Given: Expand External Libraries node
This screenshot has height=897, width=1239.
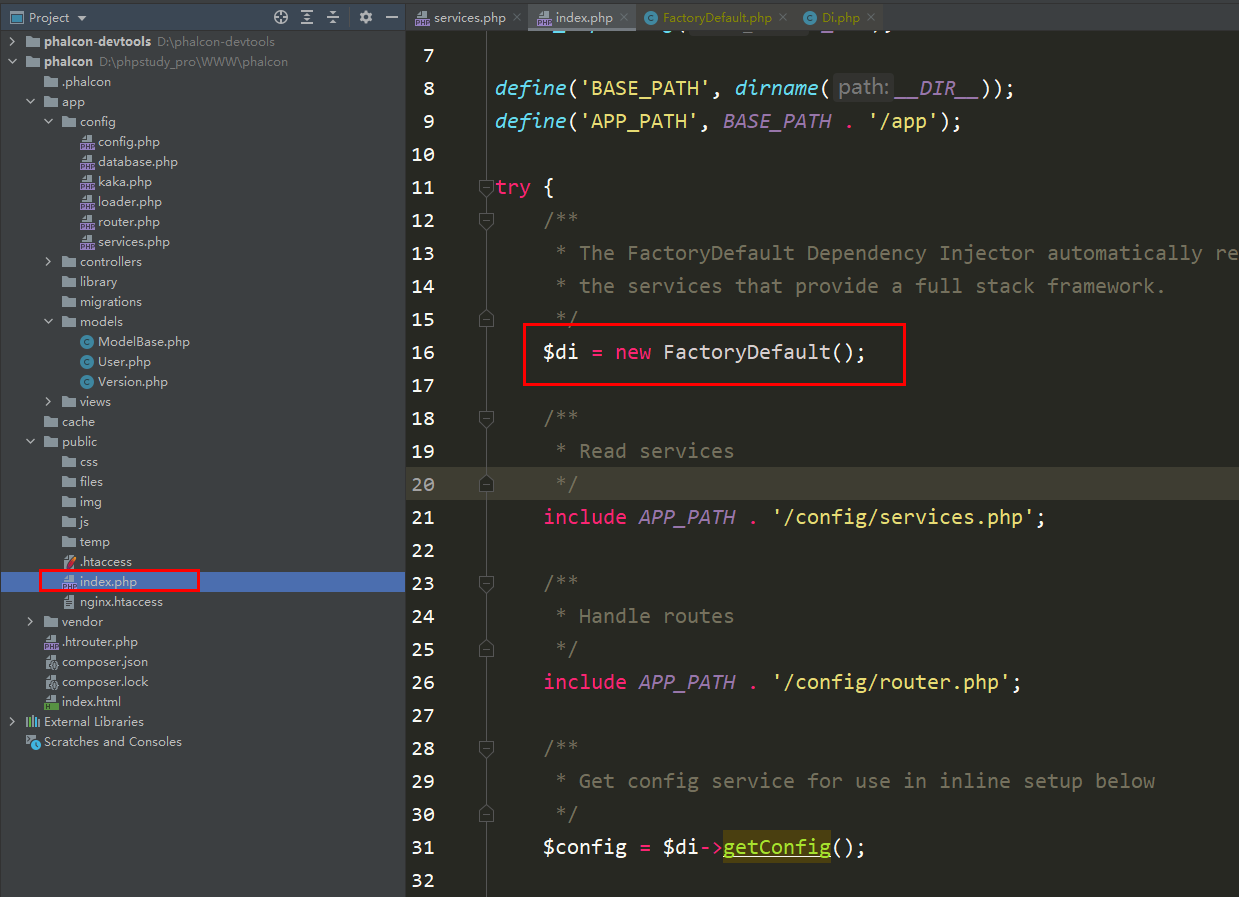Looking at the screenshot, I should point(12,722).
